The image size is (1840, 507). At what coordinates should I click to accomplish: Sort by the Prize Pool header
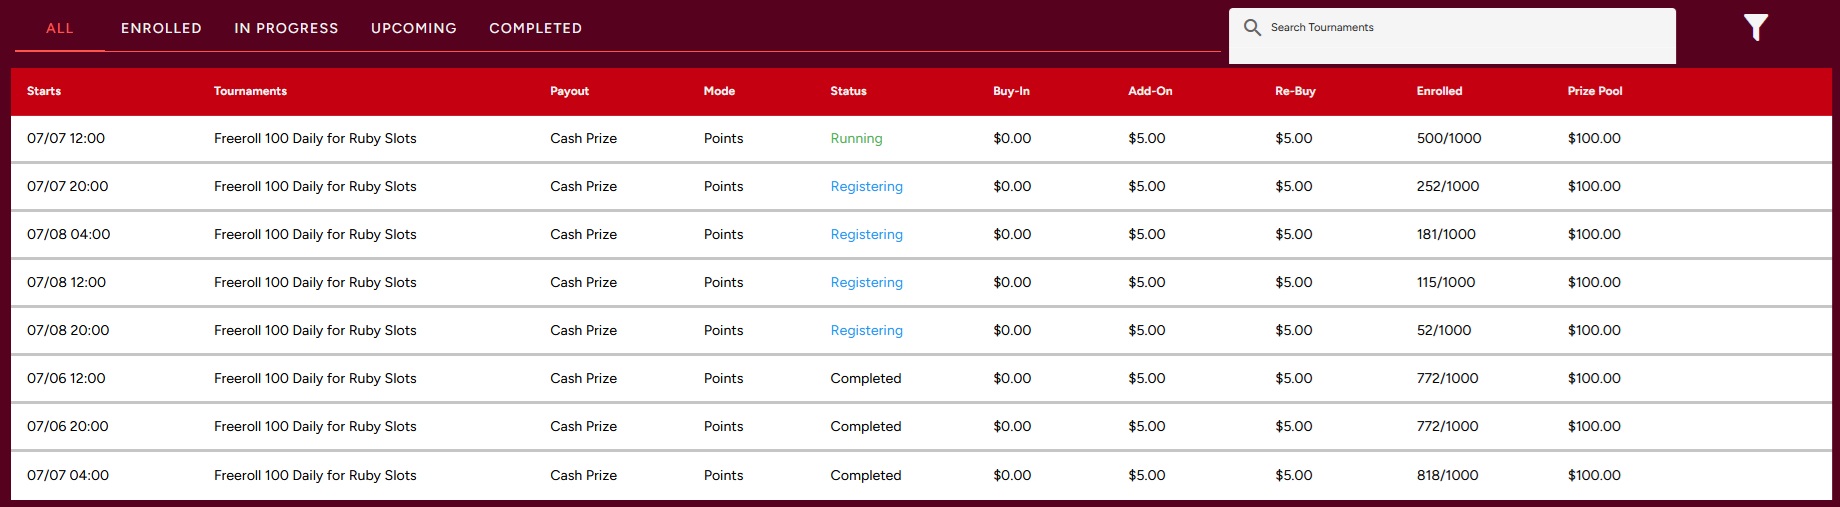click(1595, 91)
